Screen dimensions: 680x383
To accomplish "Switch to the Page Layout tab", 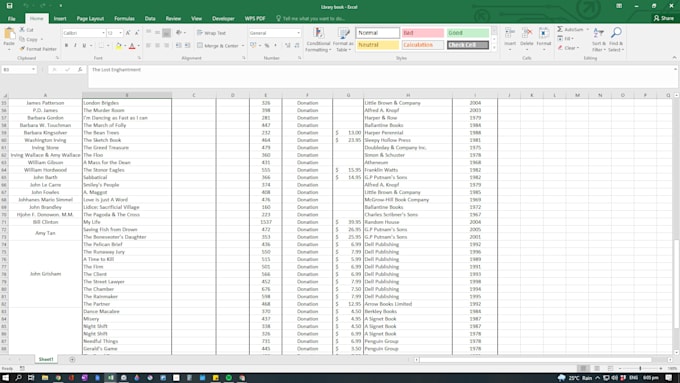I will click(90, 19).
